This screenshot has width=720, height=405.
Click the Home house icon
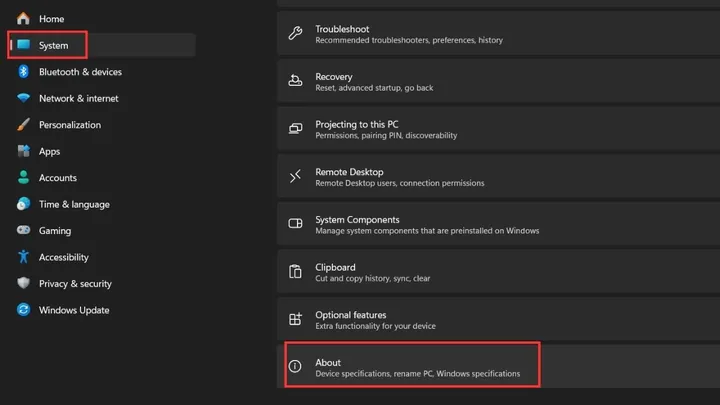click(23, 18)
